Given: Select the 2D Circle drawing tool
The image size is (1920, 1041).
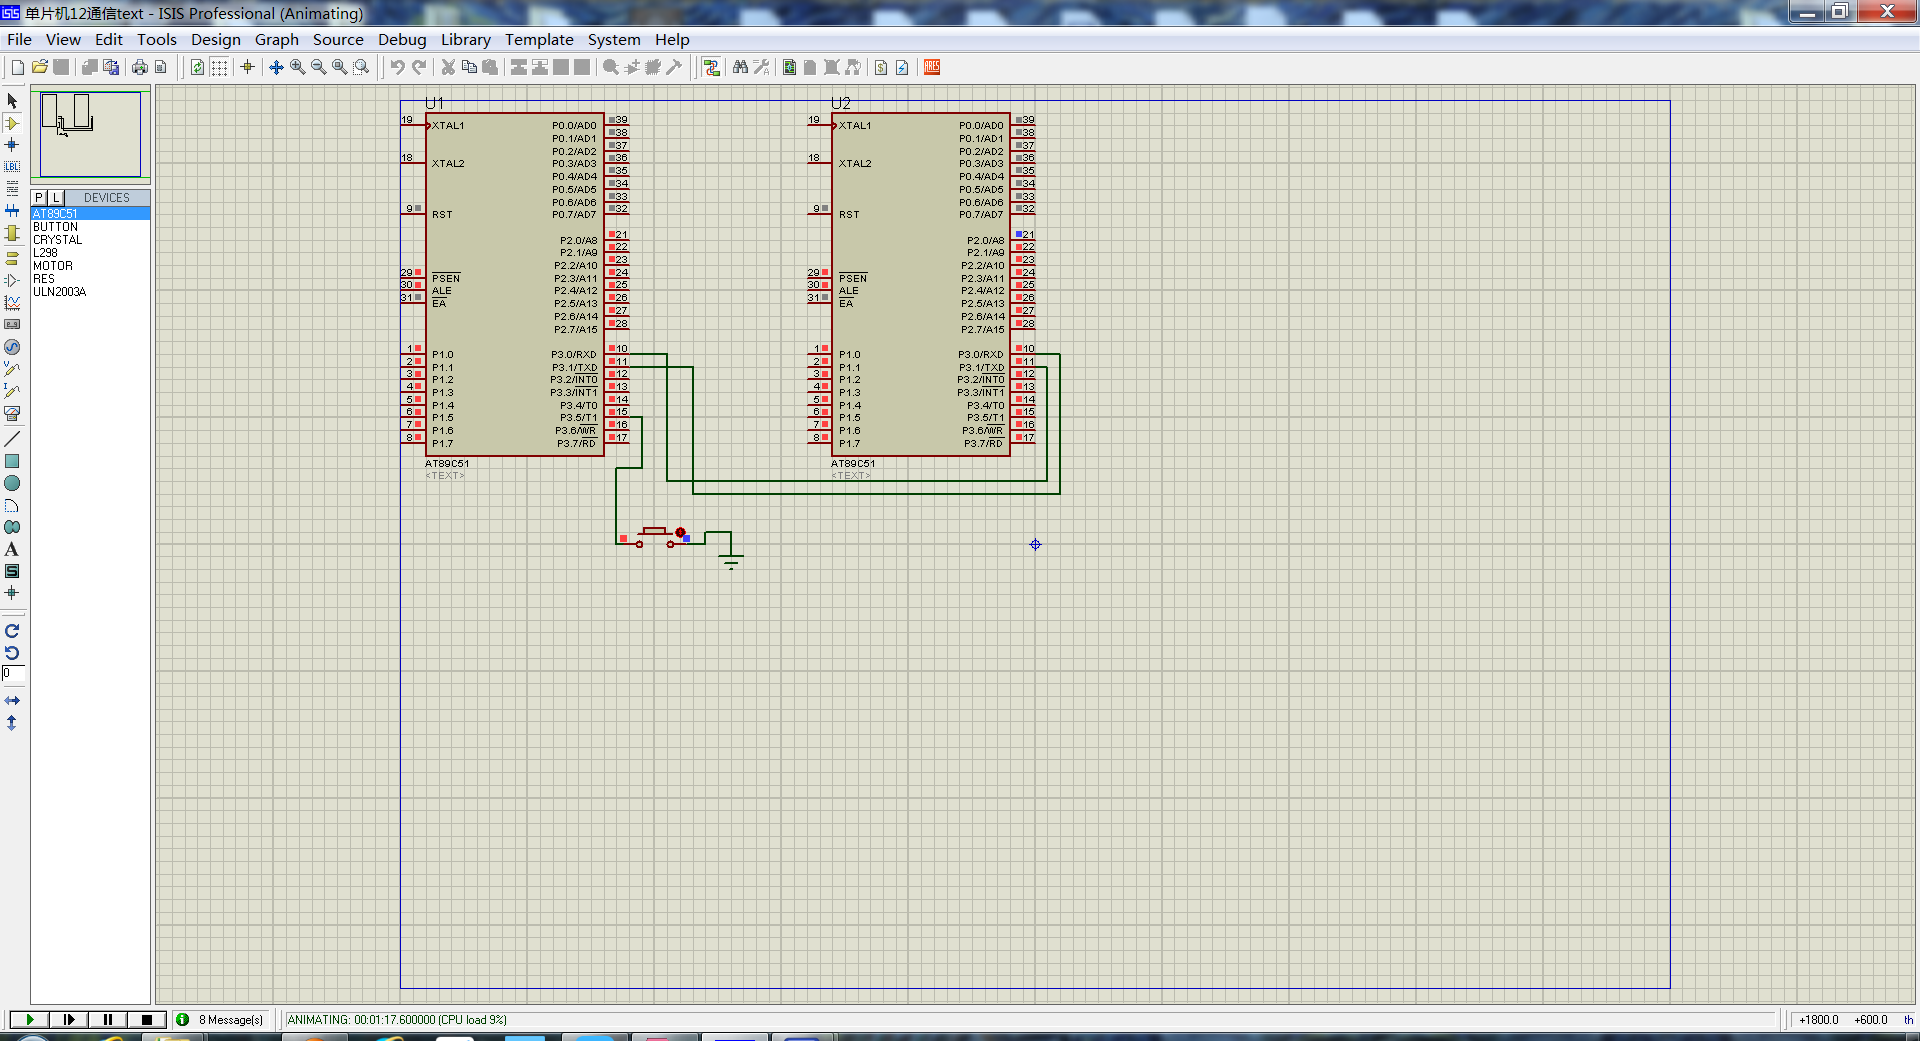Looking at the screenshot, I should point(12,483).
